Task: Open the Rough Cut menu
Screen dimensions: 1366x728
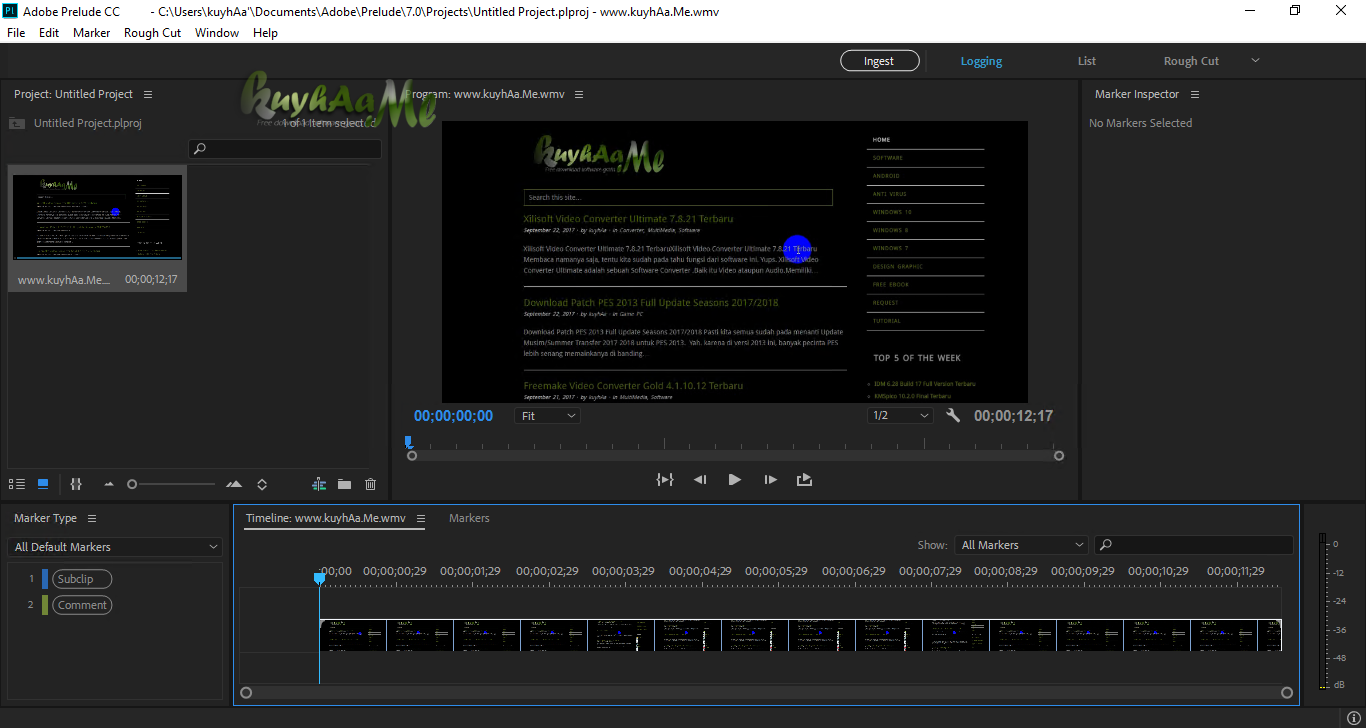Action: click(x=153, y=32)
